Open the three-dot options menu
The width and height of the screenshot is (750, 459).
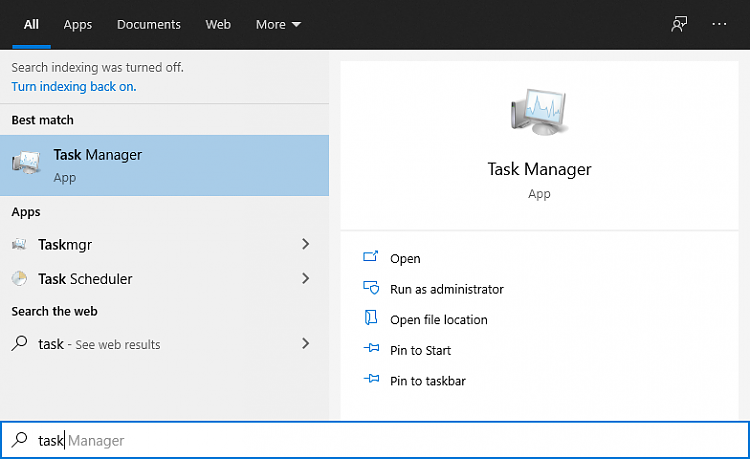[x=719, y=24]
